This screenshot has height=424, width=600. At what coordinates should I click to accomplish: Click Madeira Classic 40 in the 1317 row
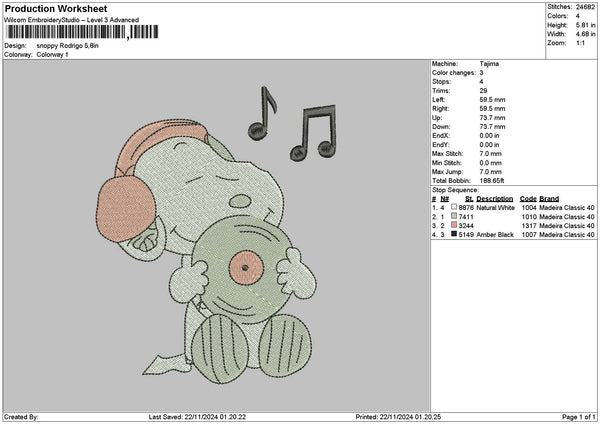click(x=567, y=226)
